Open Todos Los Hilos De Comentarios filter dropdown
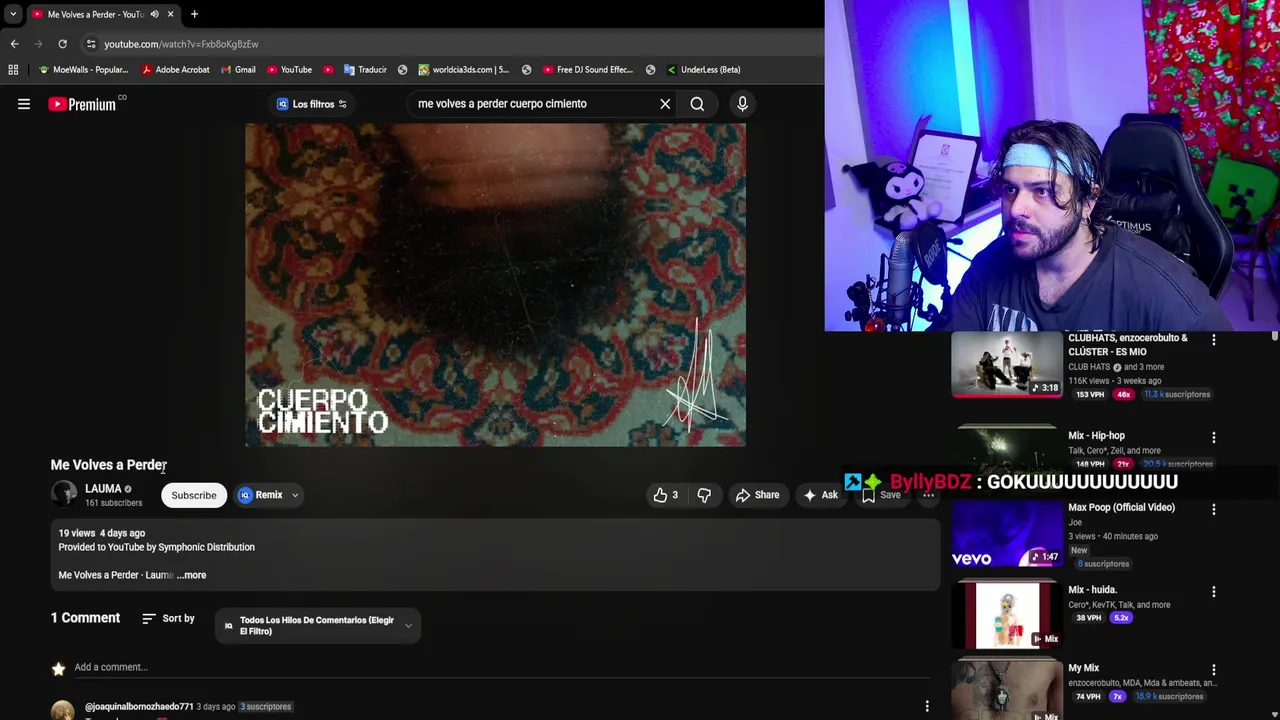This screenshot has height=720, width=1280. pos(318,626)
